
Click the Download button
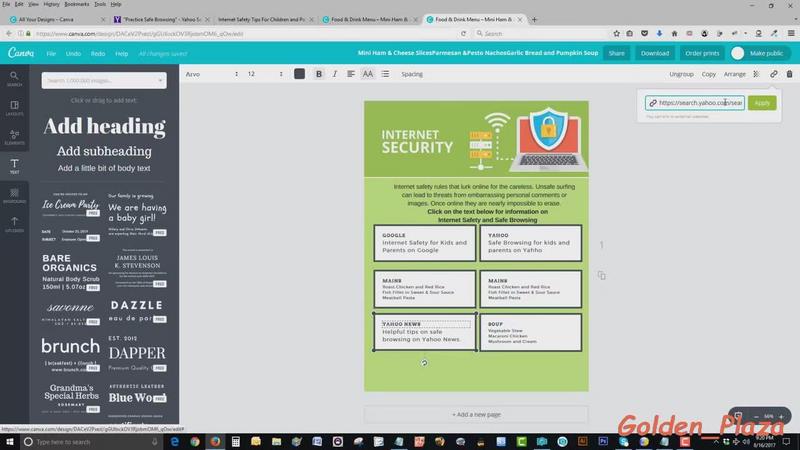tap(655, 53)
